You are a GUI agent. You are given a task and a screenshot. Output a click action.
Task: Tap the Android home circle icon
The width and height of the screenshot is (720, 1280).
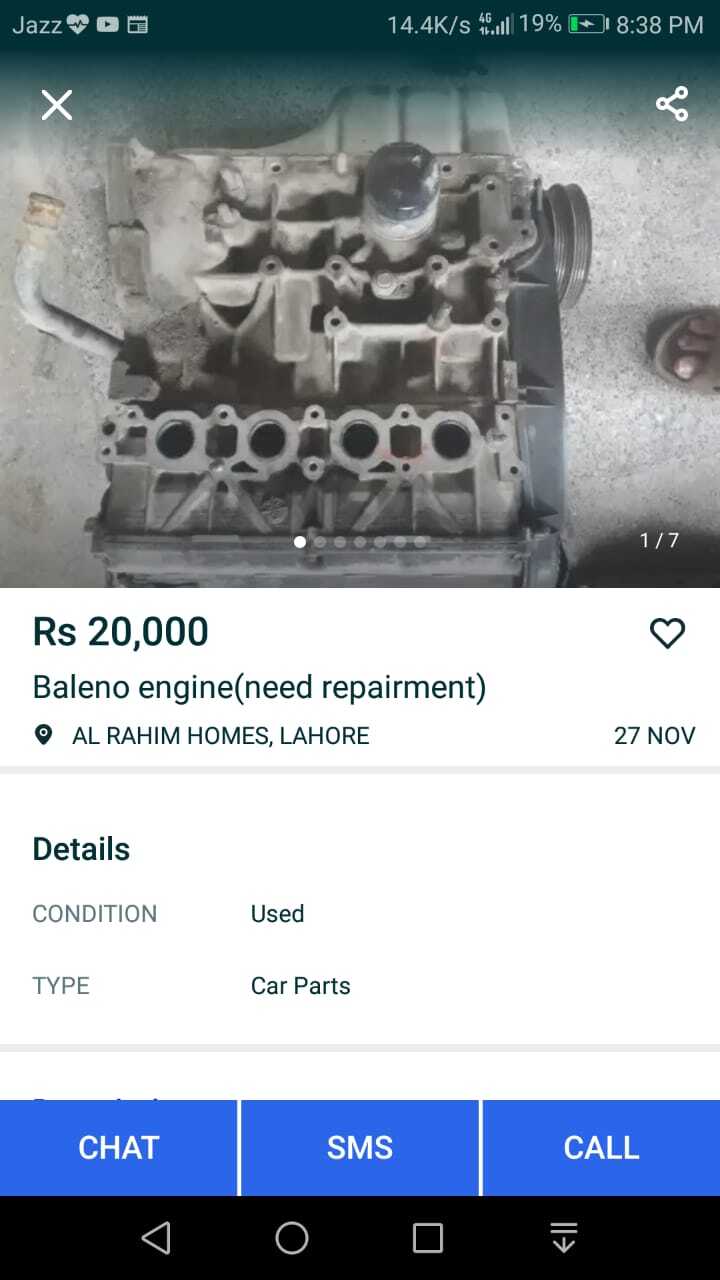click(x=292, y=1238)
